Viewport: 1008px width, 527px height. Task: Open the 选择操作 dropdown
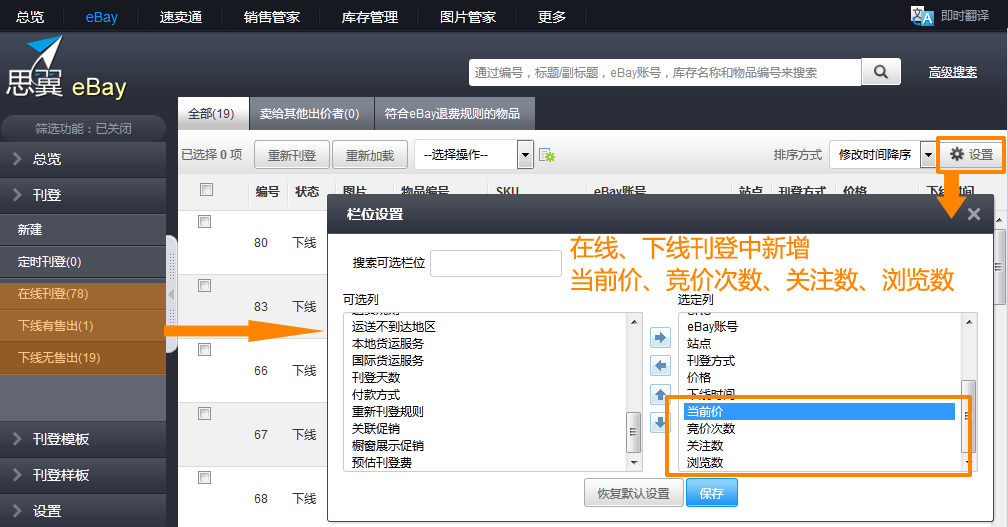pyautogui.click(x=474, y=154)
